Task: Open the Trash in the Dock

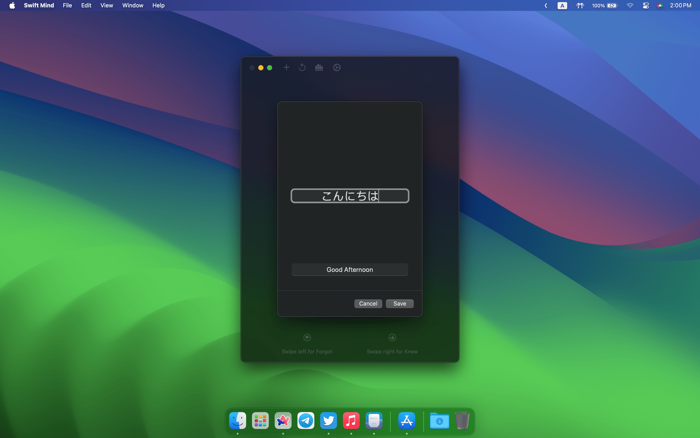Action: coord(462,421)
